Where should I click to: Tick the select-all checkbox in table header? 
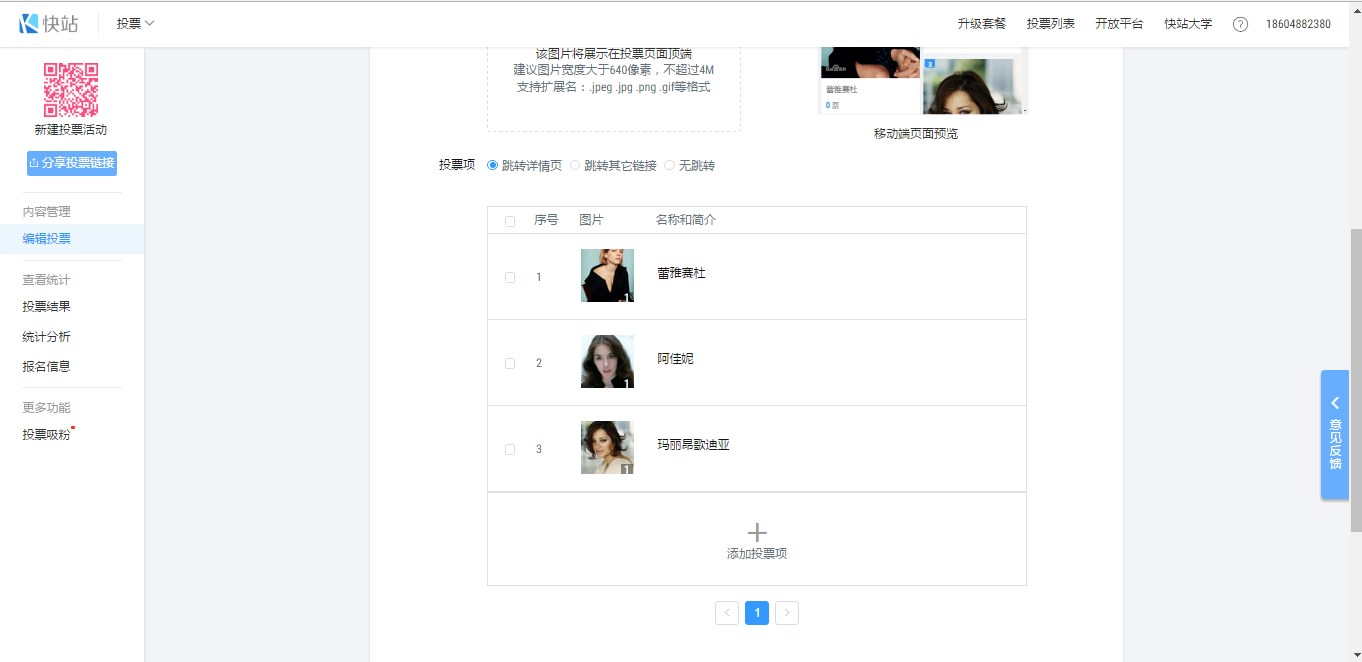pyautogui.click(x=510, y=221)
